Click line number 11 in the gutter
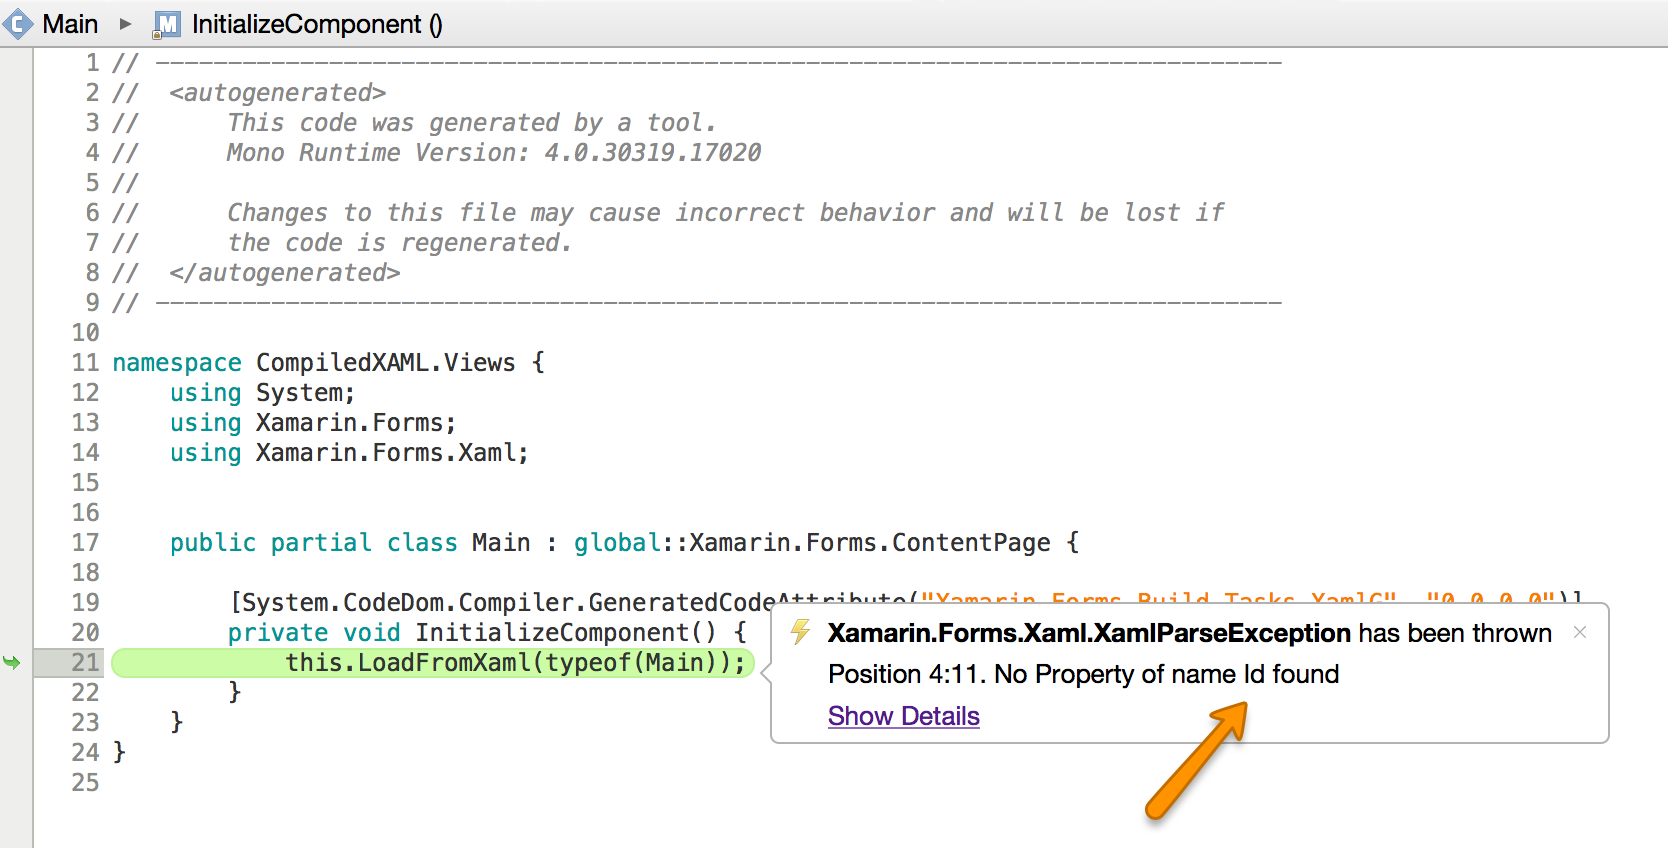This screenshot has height=848, width=1668. click(85, 362)
